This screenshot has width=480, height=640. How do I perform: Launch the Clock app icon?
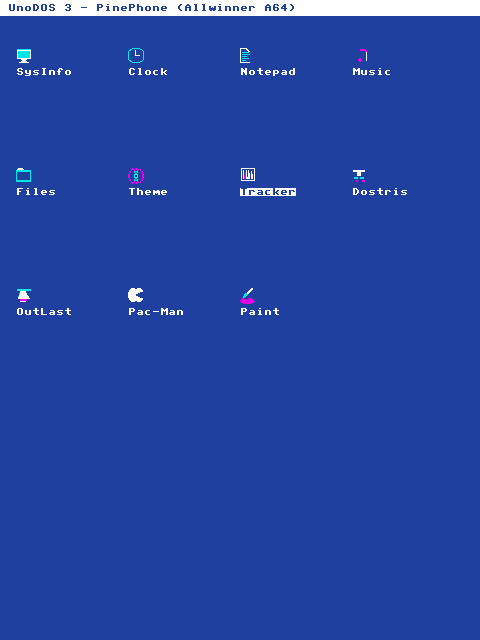136,56
